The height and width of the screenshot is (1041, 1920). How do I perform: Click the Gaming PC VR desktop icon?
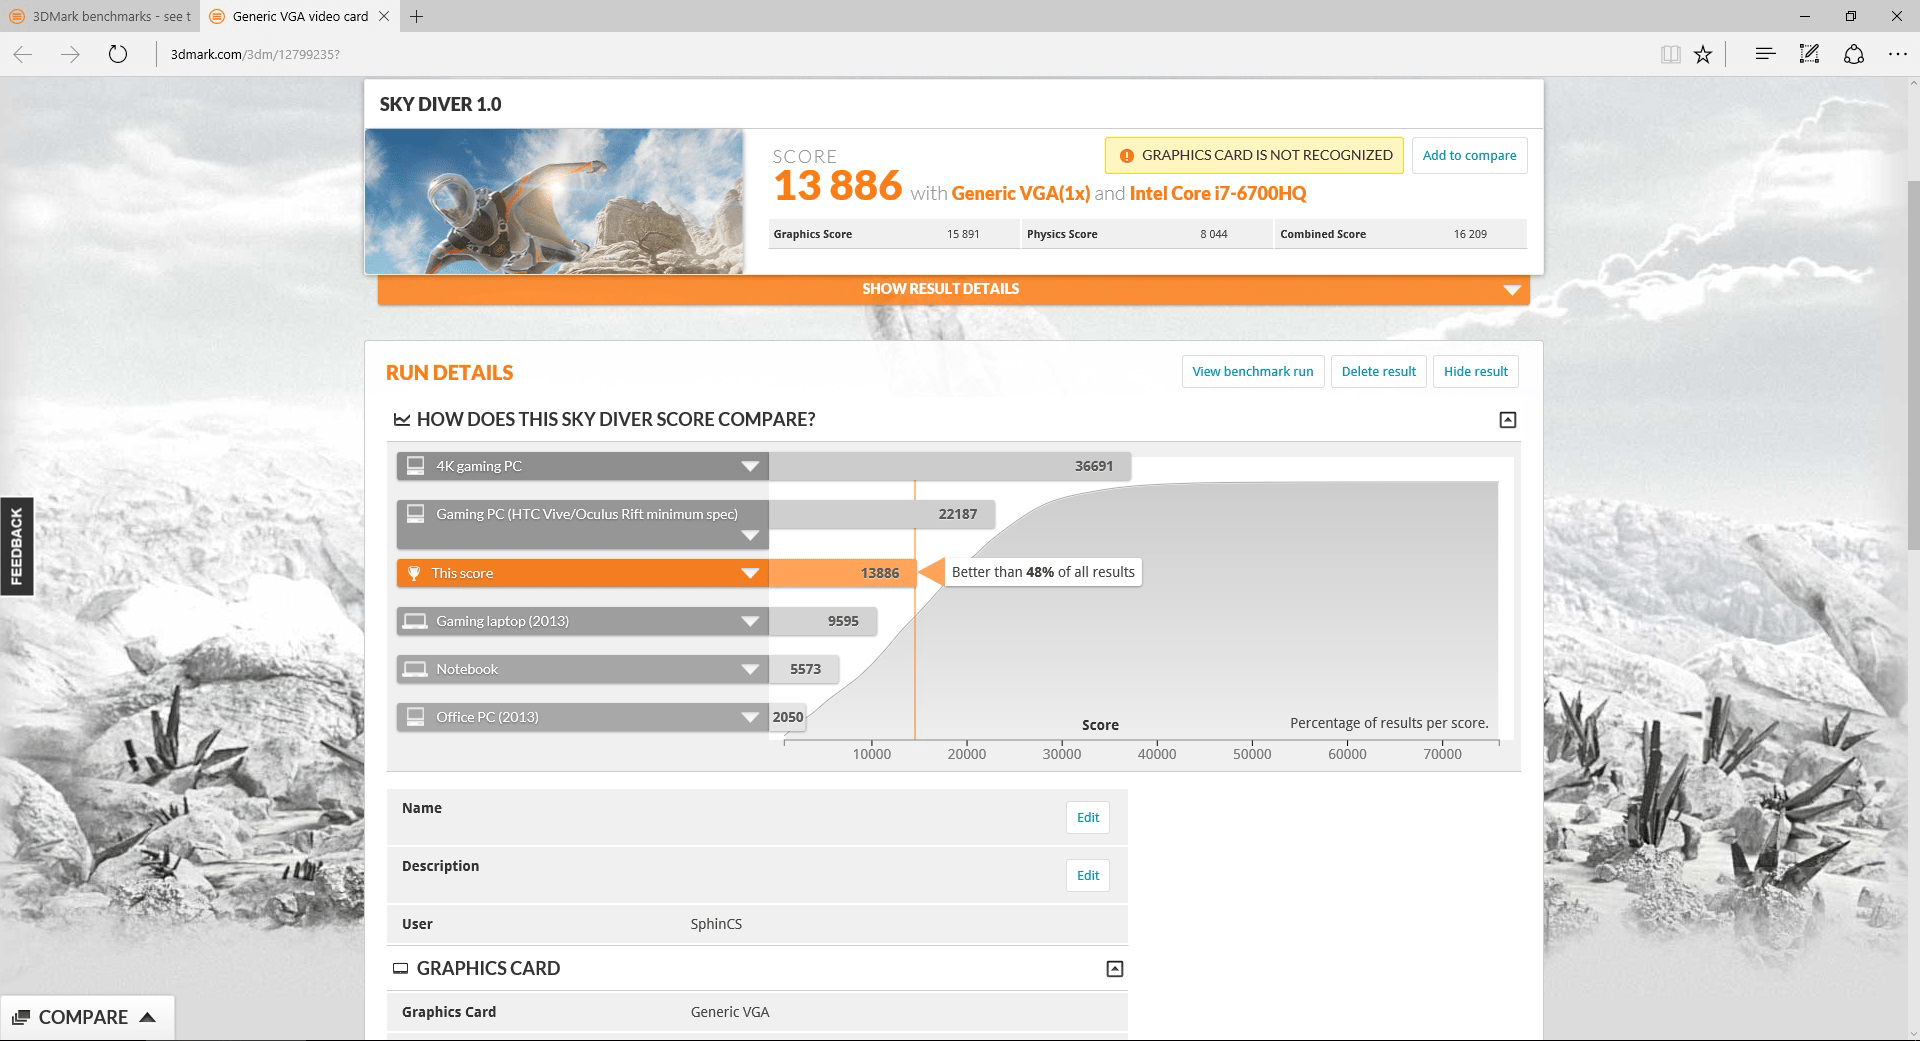[414, 514]
